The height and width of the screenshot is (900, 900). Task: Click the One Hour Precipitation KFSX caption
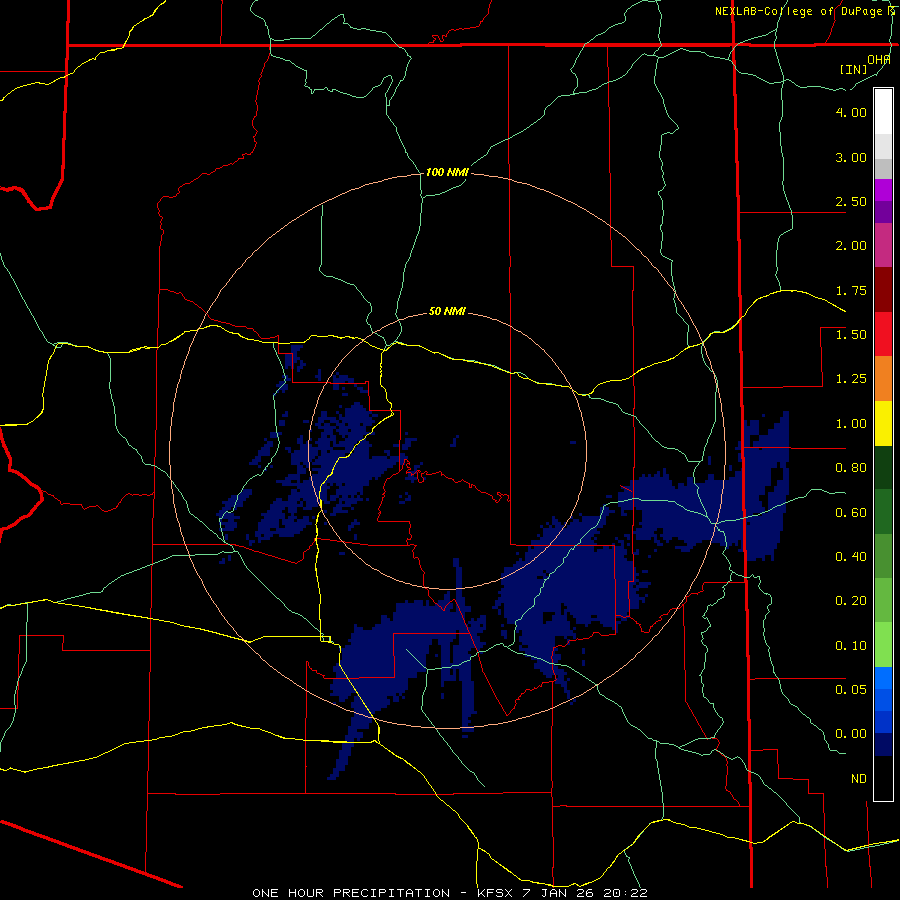point(450,893)
